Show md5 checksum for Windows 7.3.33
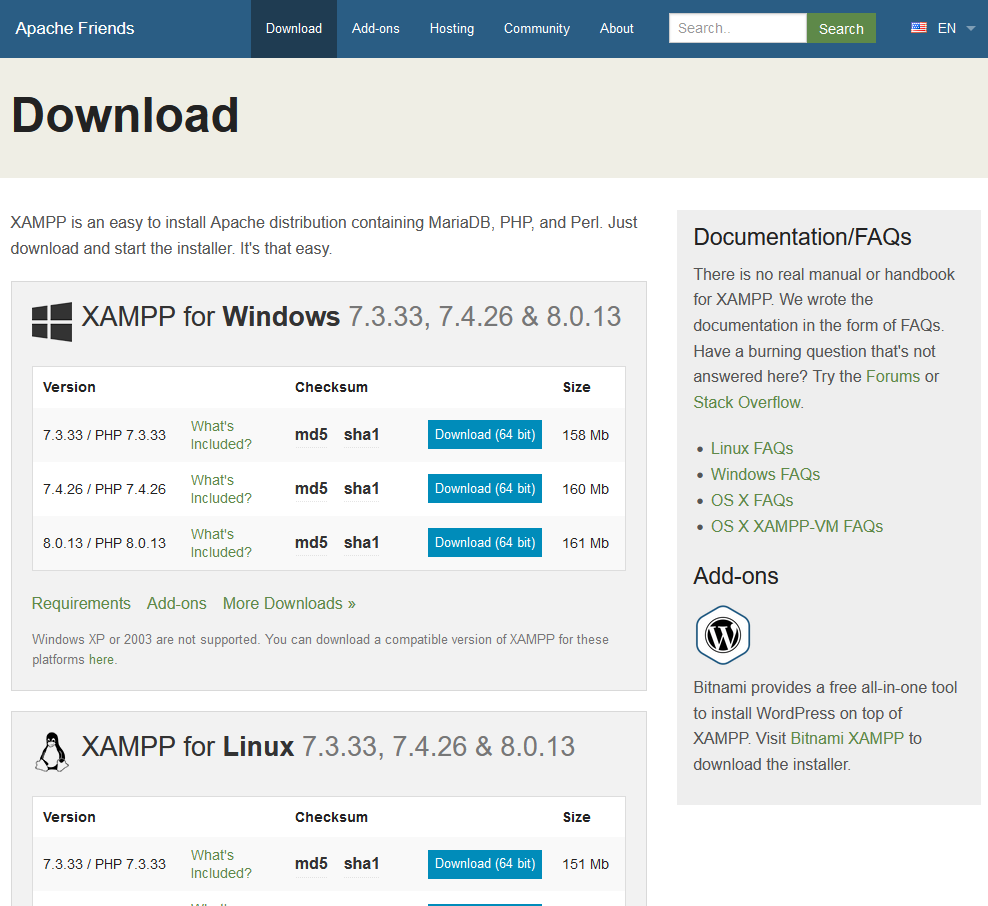Screen dimensions: 988x906 click(x=311, y=435)
